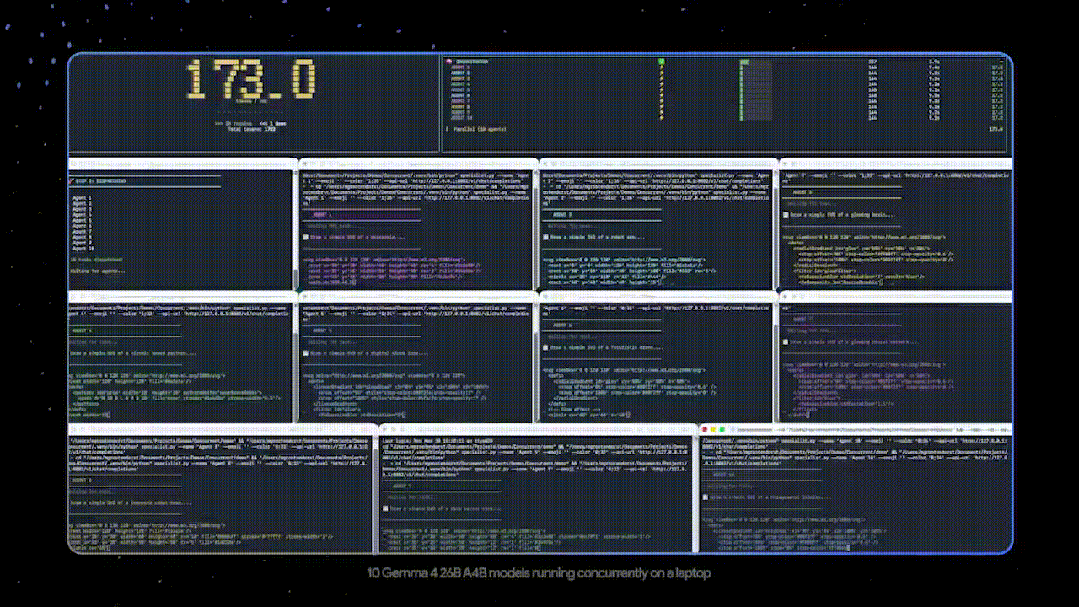The image size is (1079, 607).
Task: Click the 'Total tokens' line under the counter
Action: pyautogui.click(x=249, y=130)
